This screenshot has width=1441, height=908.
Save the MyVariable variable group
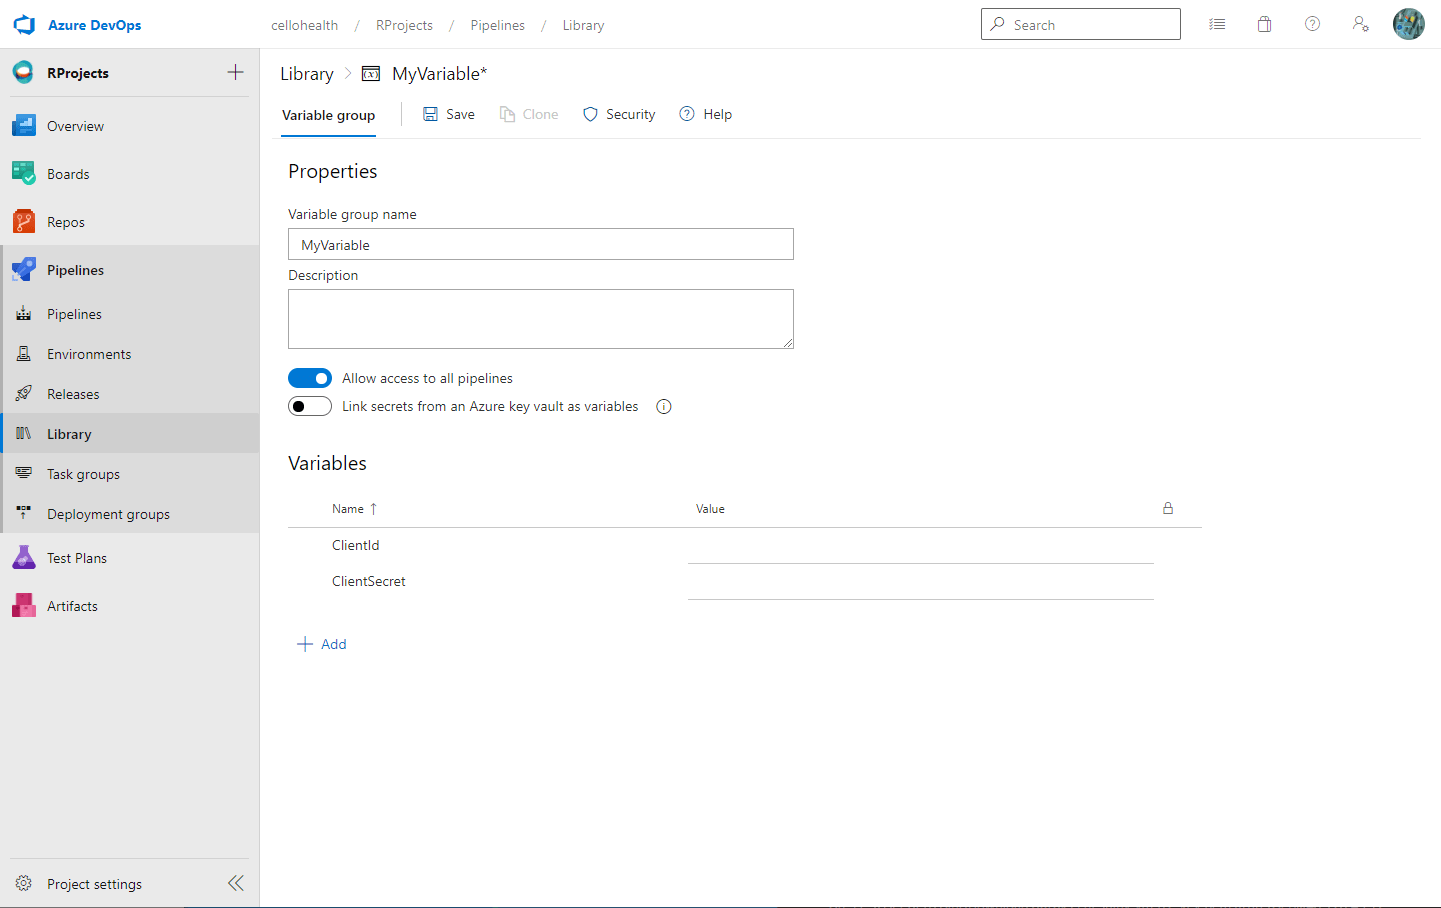[448, 114]
